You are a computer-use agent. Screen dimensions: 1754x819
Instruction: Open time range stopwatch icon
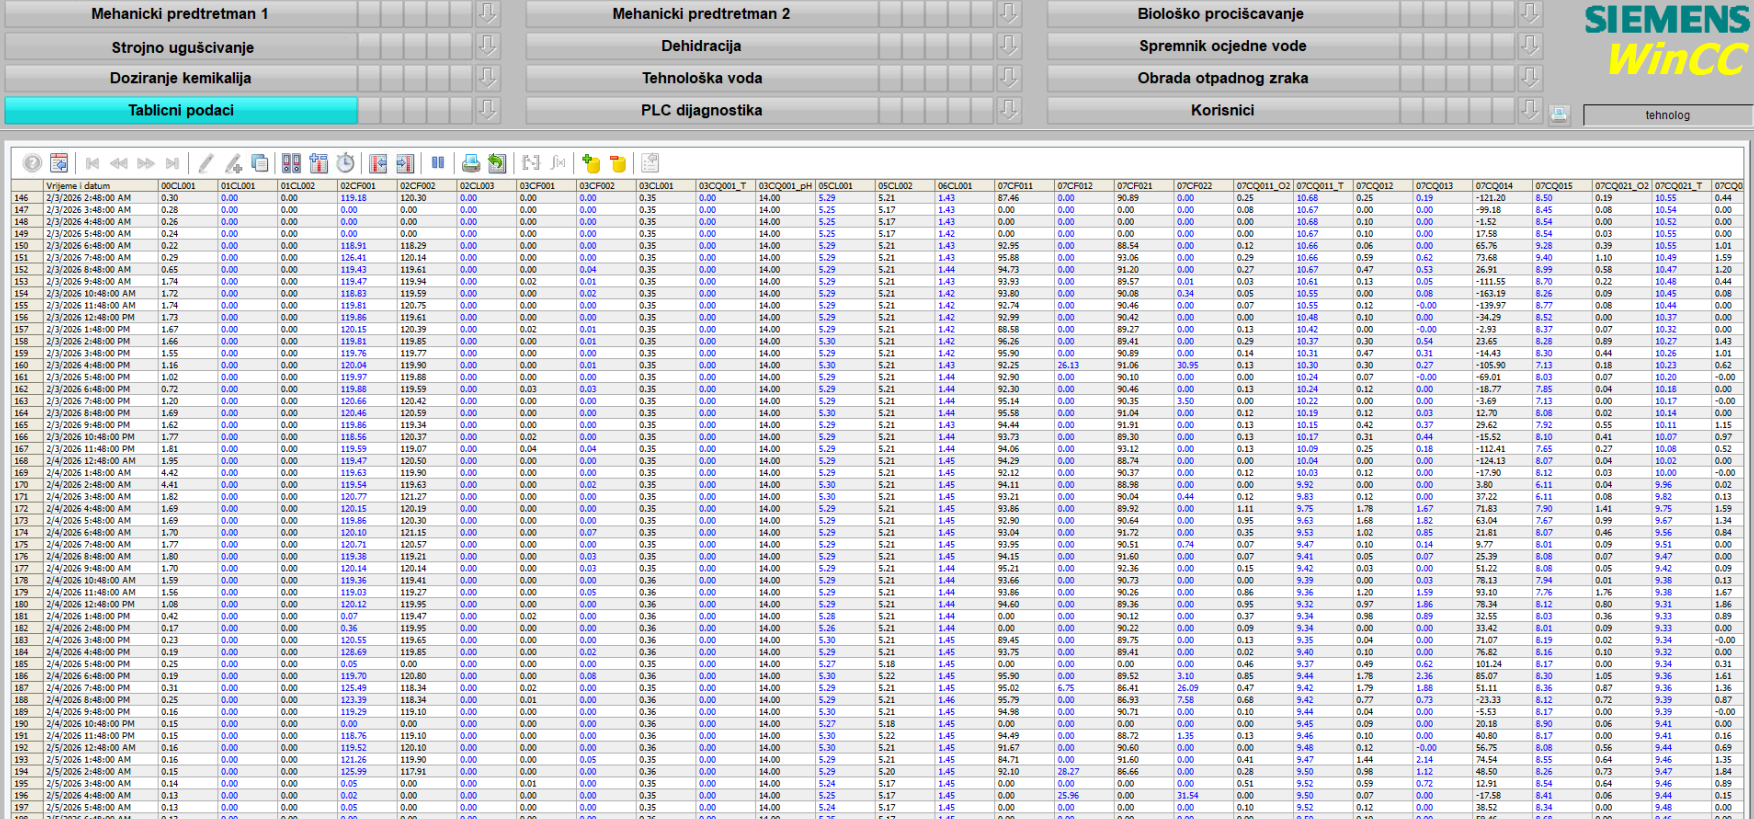(x=346, y=163)
